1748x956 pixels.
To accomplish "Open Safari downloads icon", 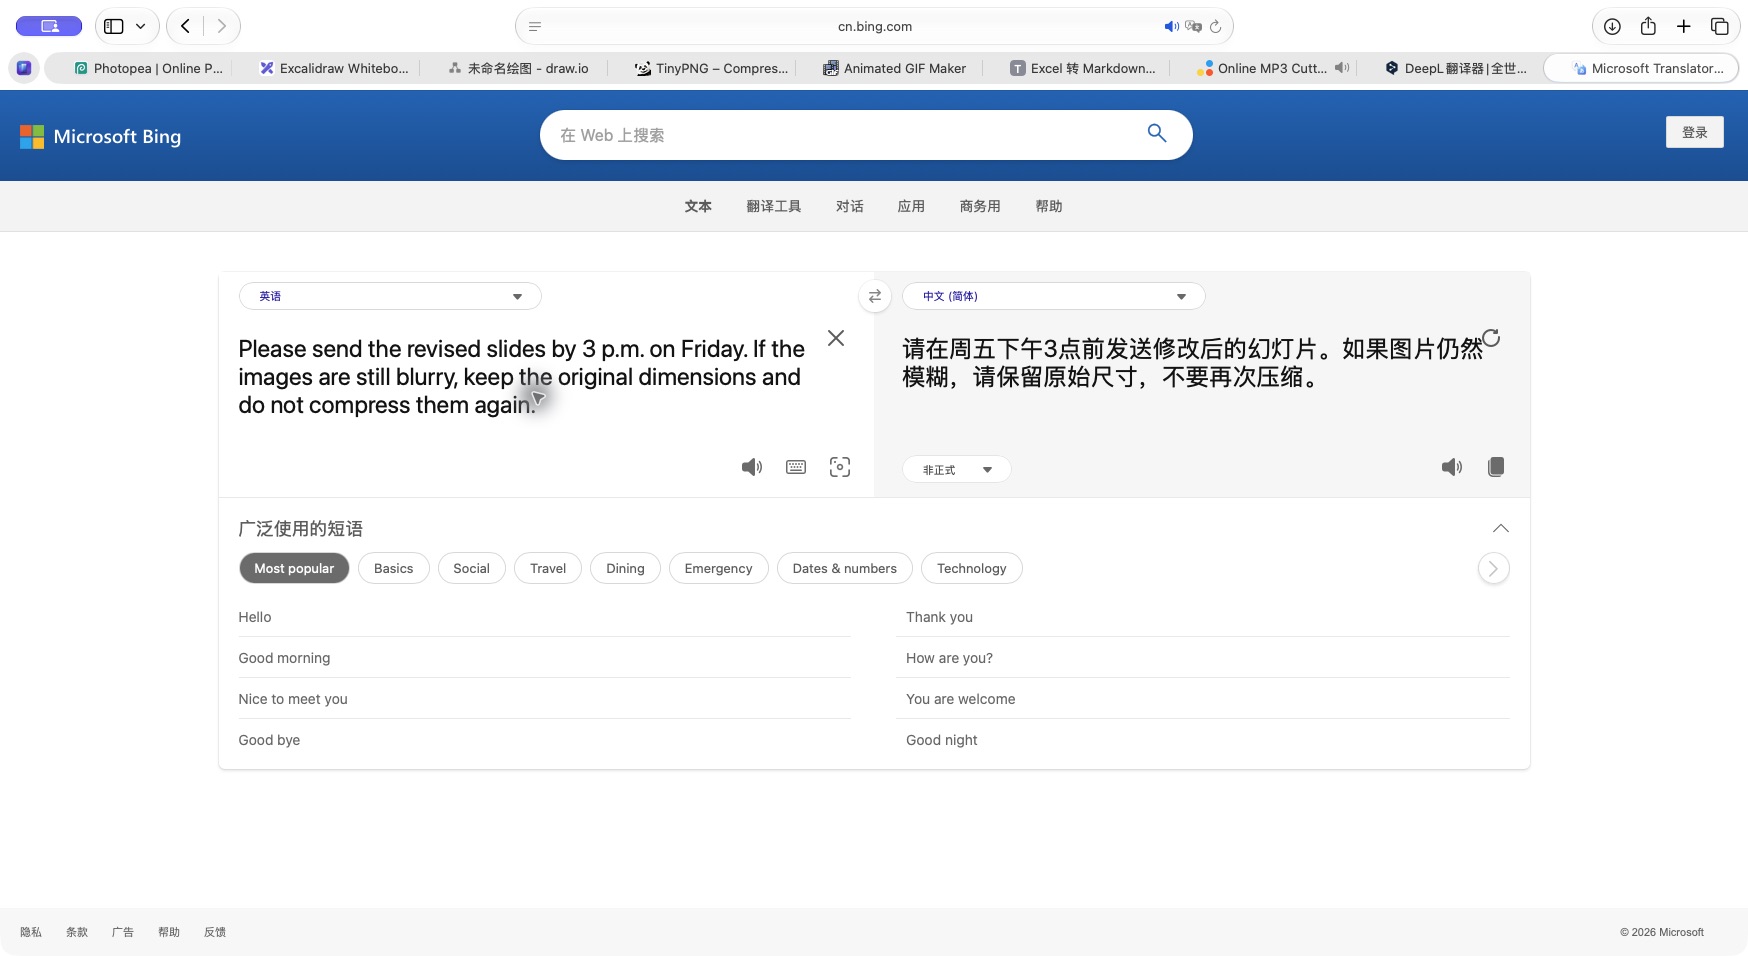I will pos(1612,27).
